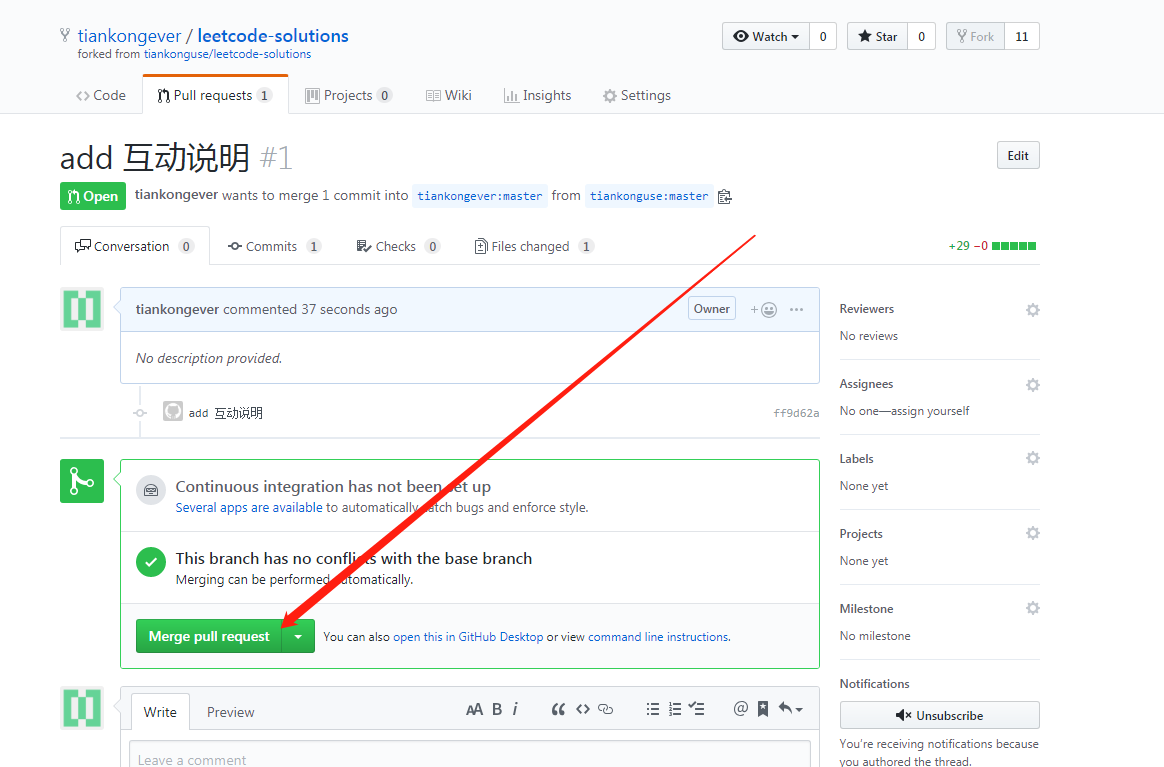Open the commit 'add 互动说明' link
1164x767 pixels.
click(226, 413)
